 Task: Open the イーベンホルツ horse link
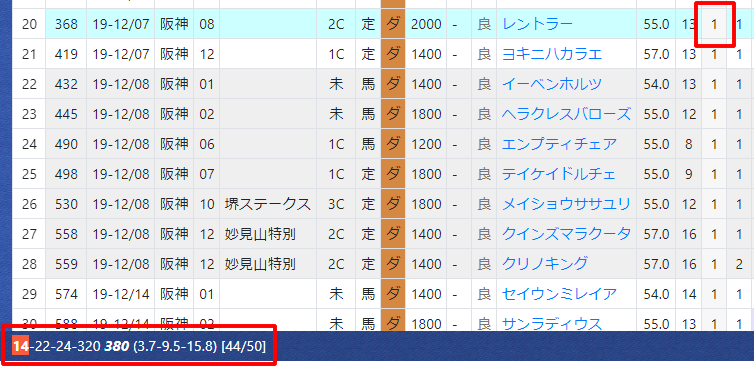click(x=552, y=84)
